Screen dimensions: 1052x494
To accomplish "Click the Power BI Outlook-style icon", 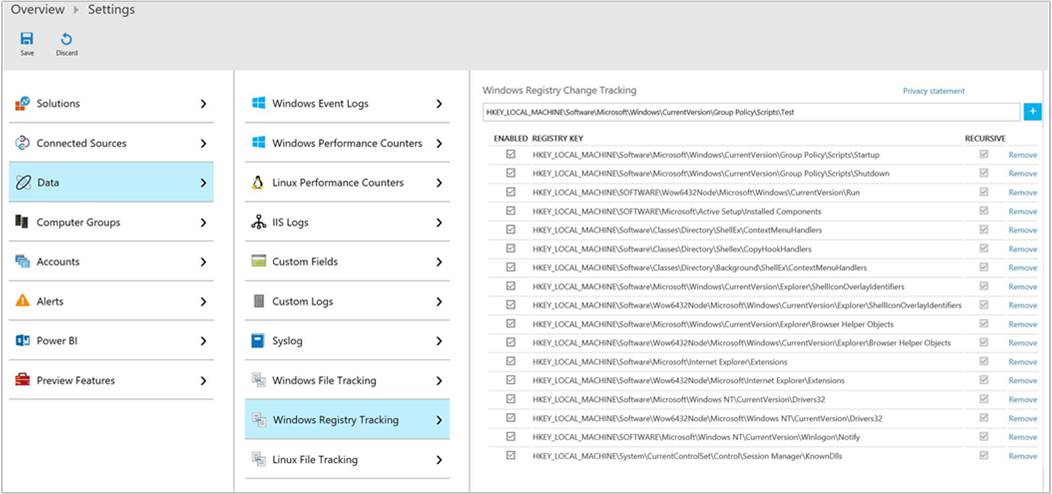I will pos(23,340).
